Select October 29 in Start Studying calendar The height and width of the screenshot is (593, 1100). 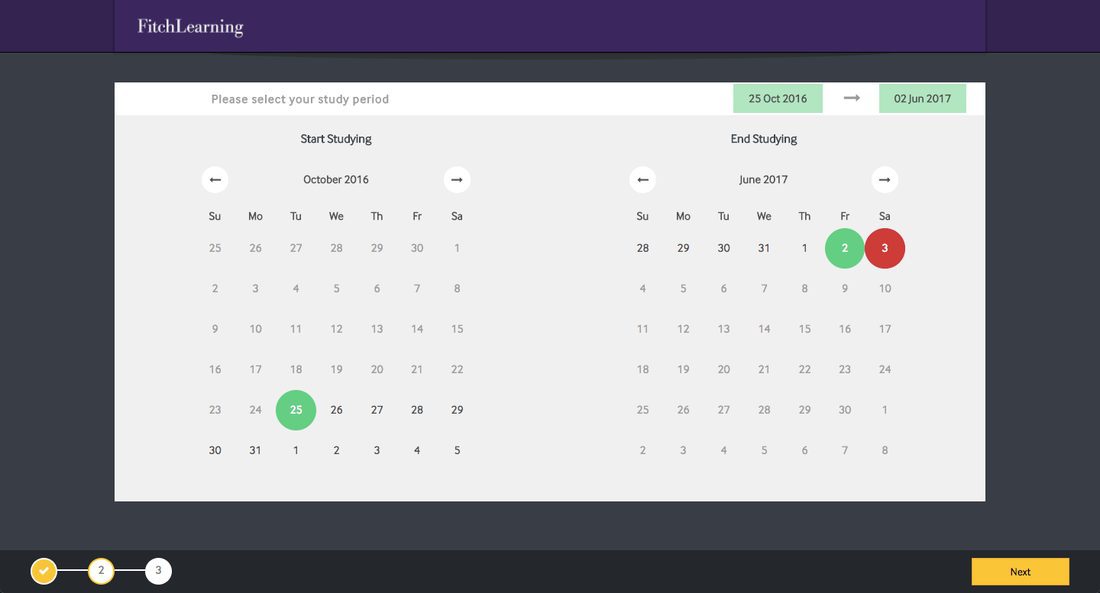457,410
